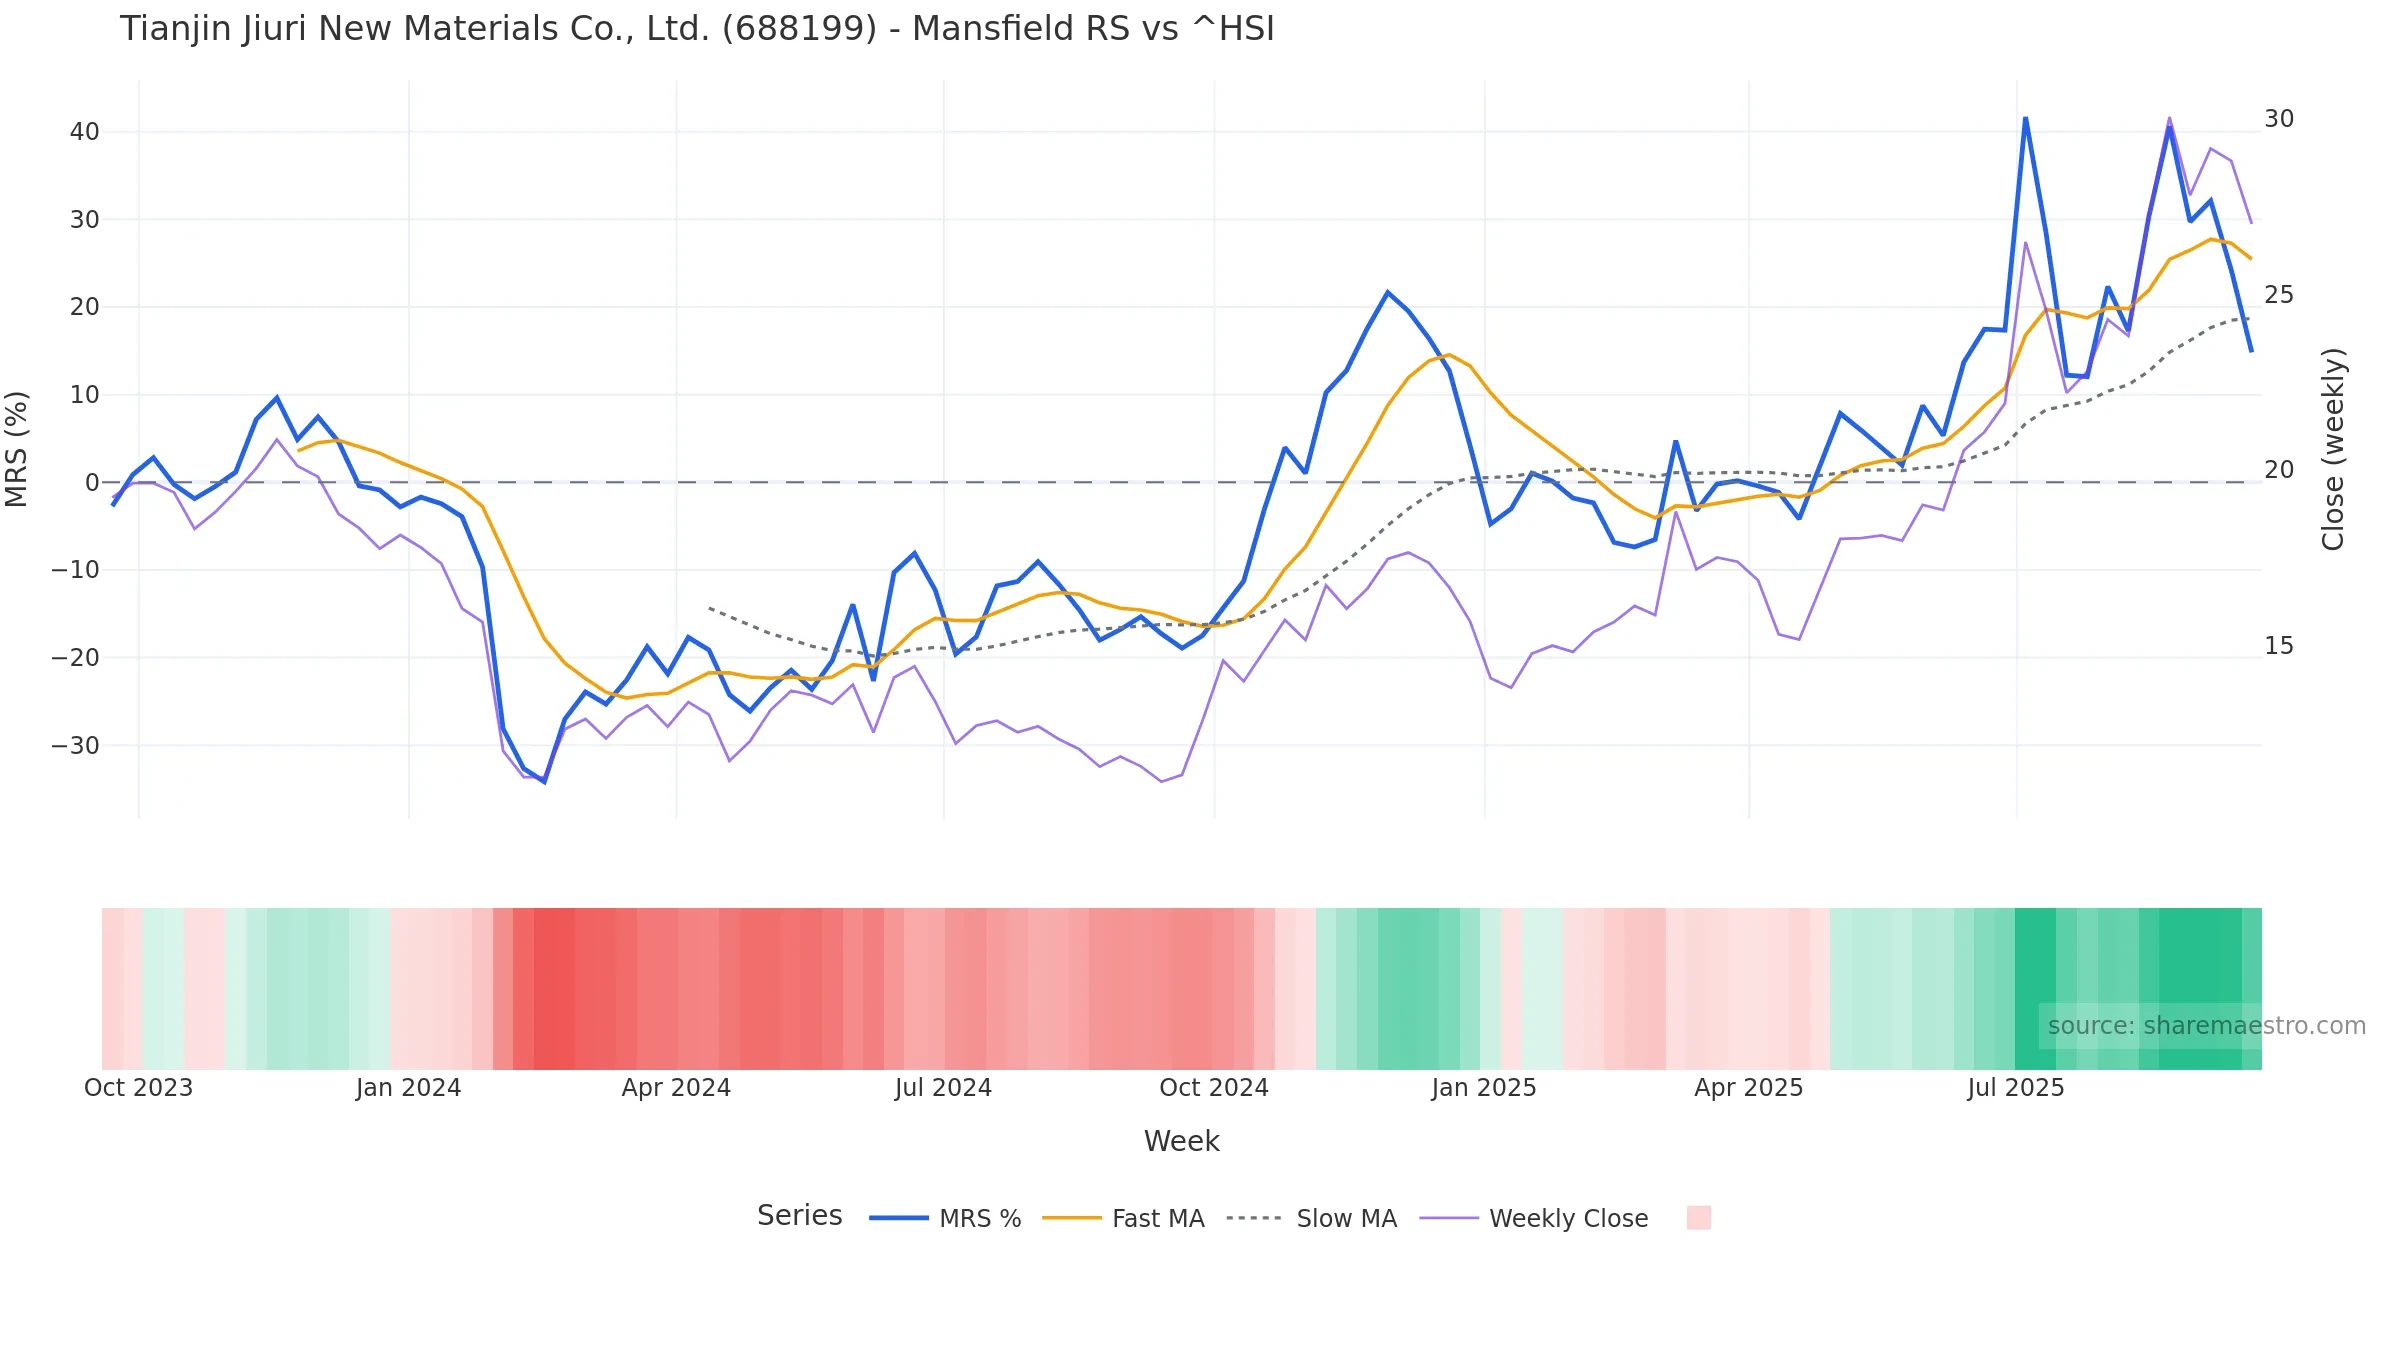Toggle the MRS % legend entry

pos(945,1218)
